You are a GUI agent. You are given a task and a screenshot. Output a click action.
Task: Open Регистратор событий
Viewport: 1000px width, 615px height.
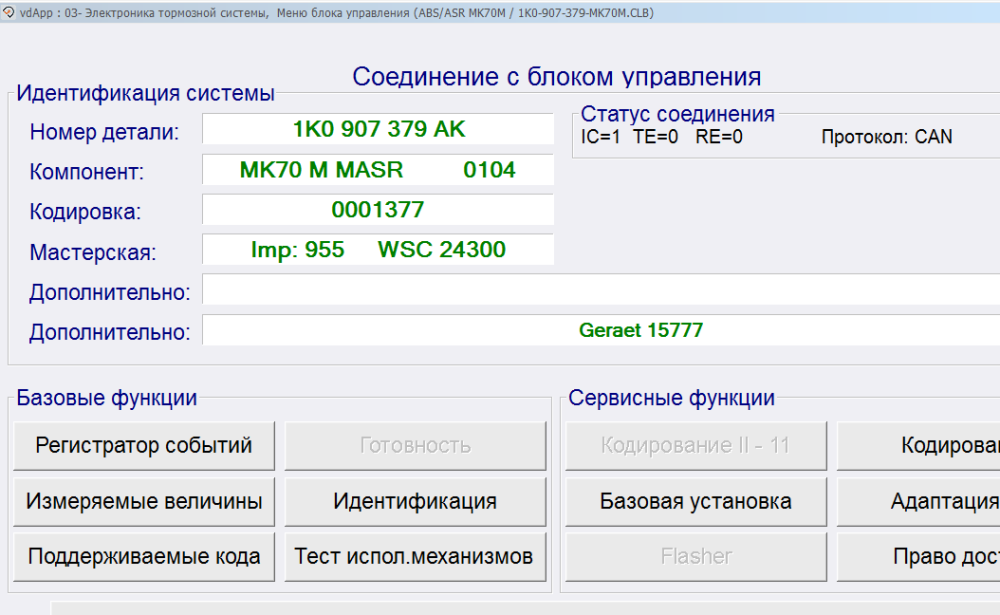[144, 446]
